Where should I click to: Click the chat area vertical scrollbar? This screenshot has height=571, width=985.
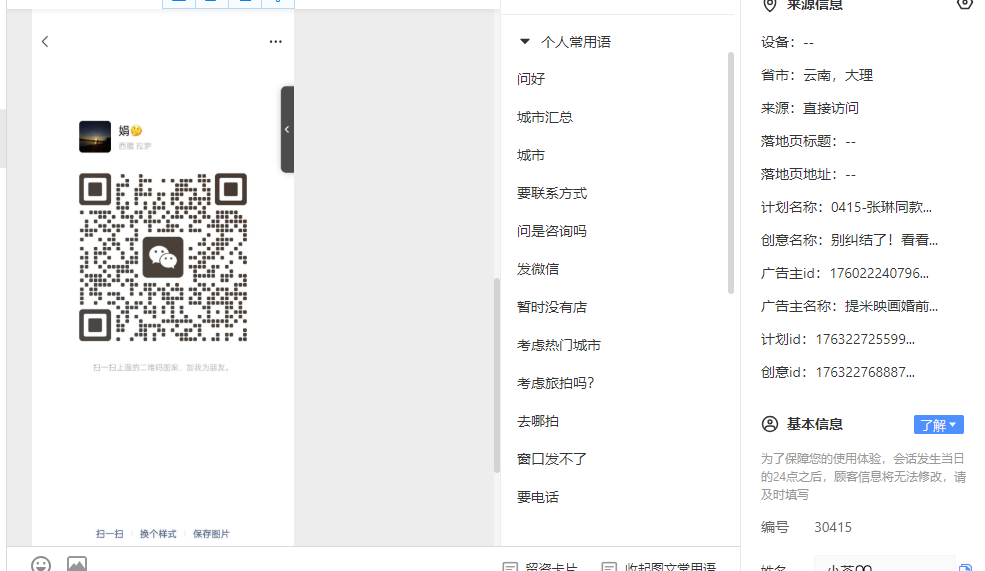point(496,375)
